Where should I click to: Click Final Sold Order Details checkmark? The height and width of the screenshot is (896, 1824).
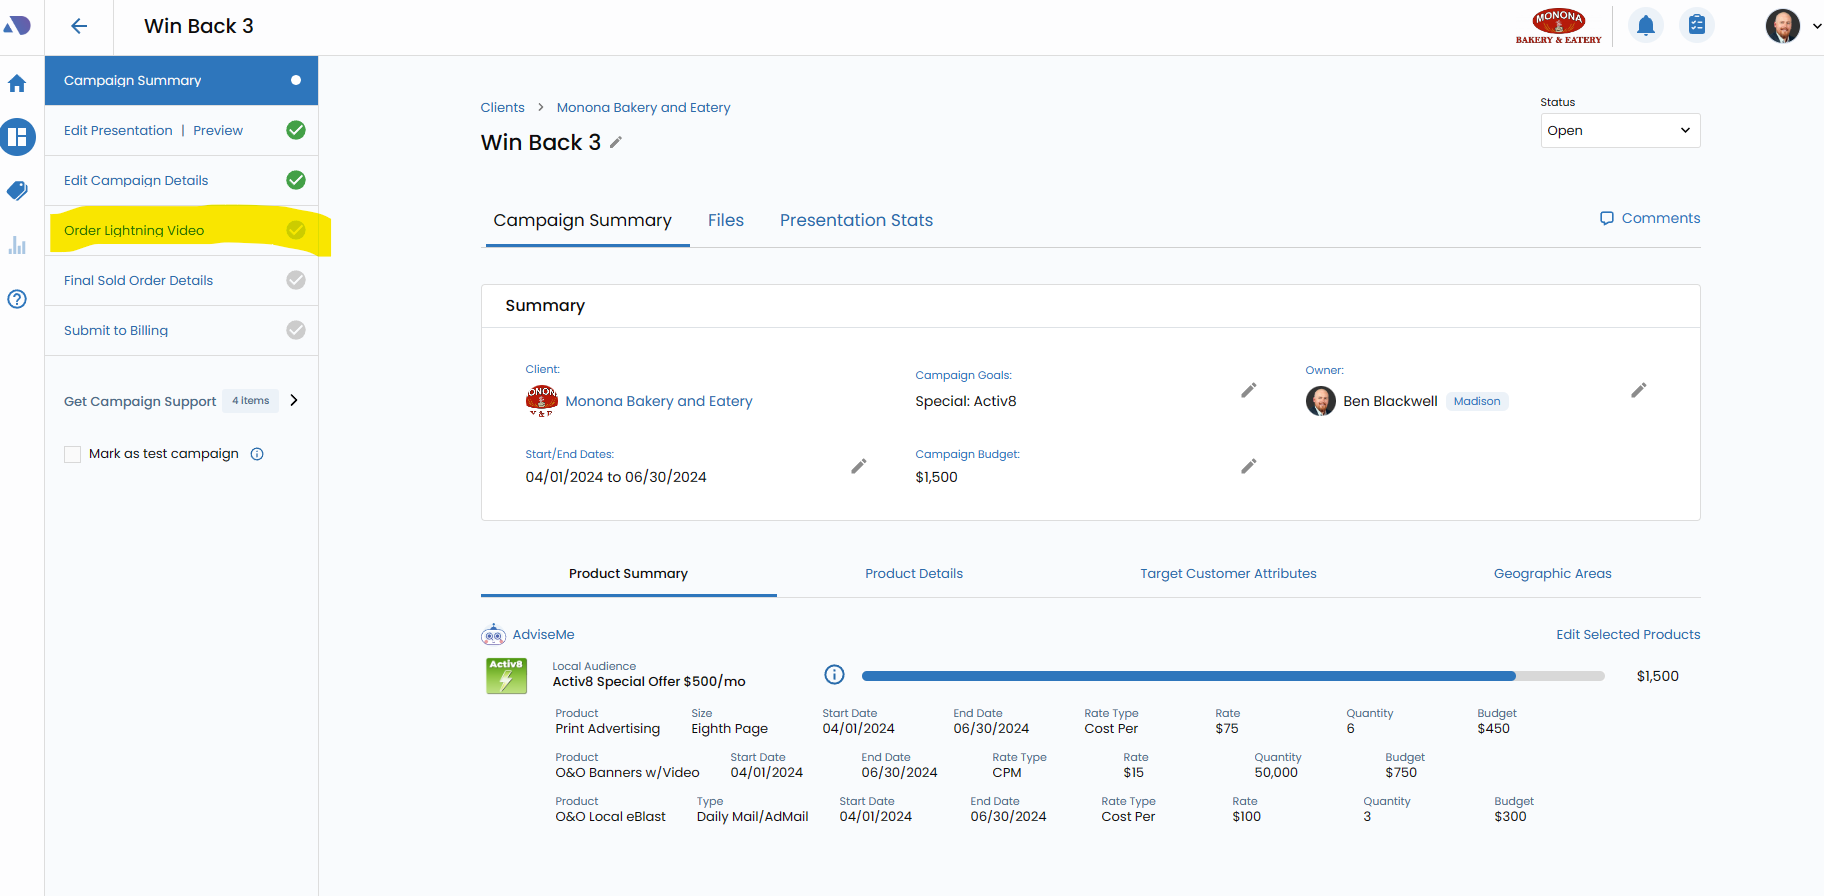296,280
